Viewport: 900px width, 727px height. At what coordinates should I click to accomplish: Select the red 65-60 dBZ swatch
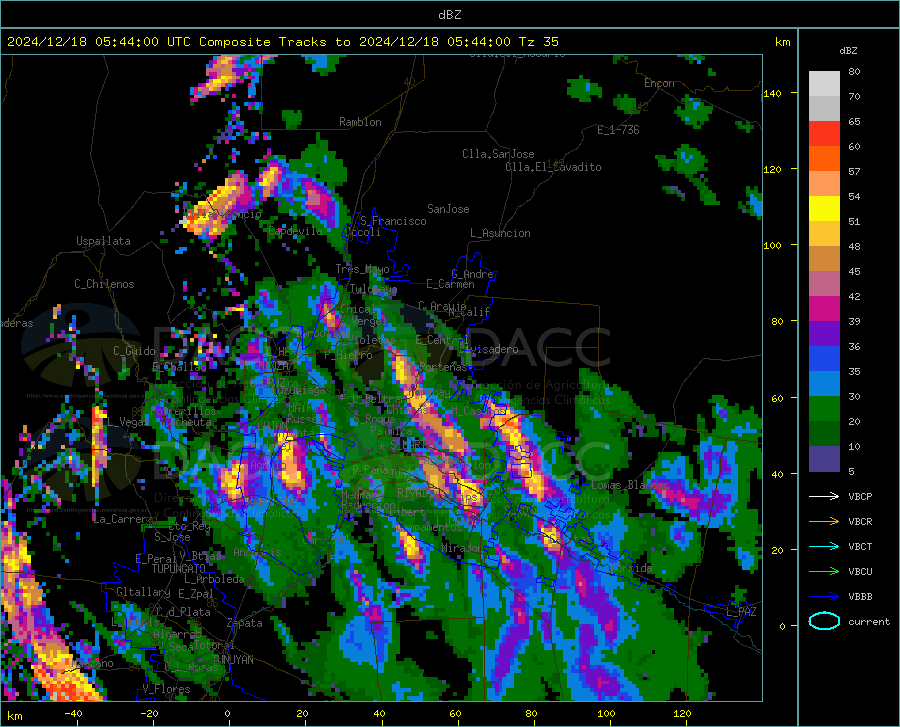click(824, 134)
